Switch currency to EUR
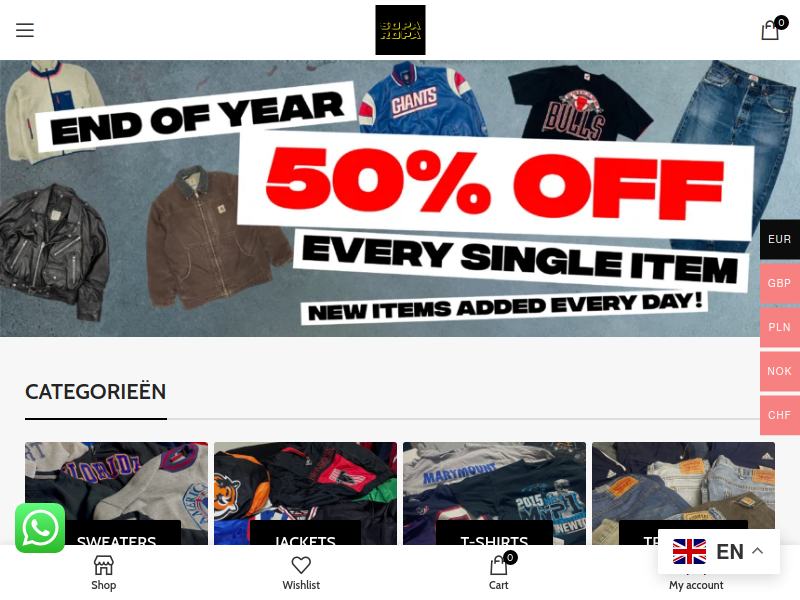Viewport: 800px width, 600px height. click(780, 239)
